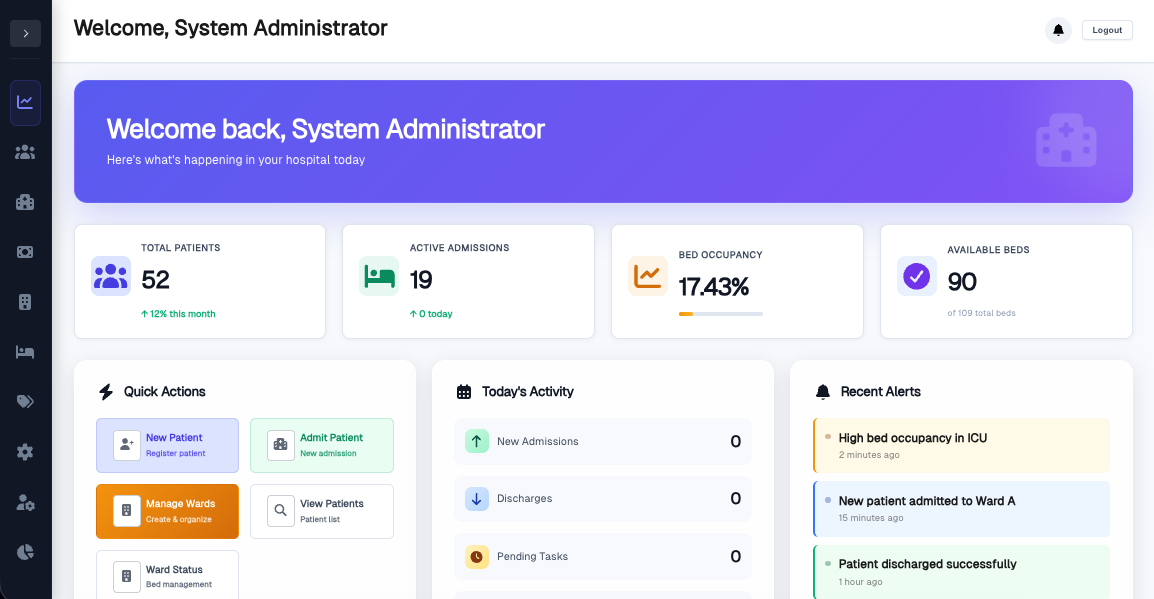Open New Patient to register a patient
The width and height of the screenshot is (1154, 599).
167,445
